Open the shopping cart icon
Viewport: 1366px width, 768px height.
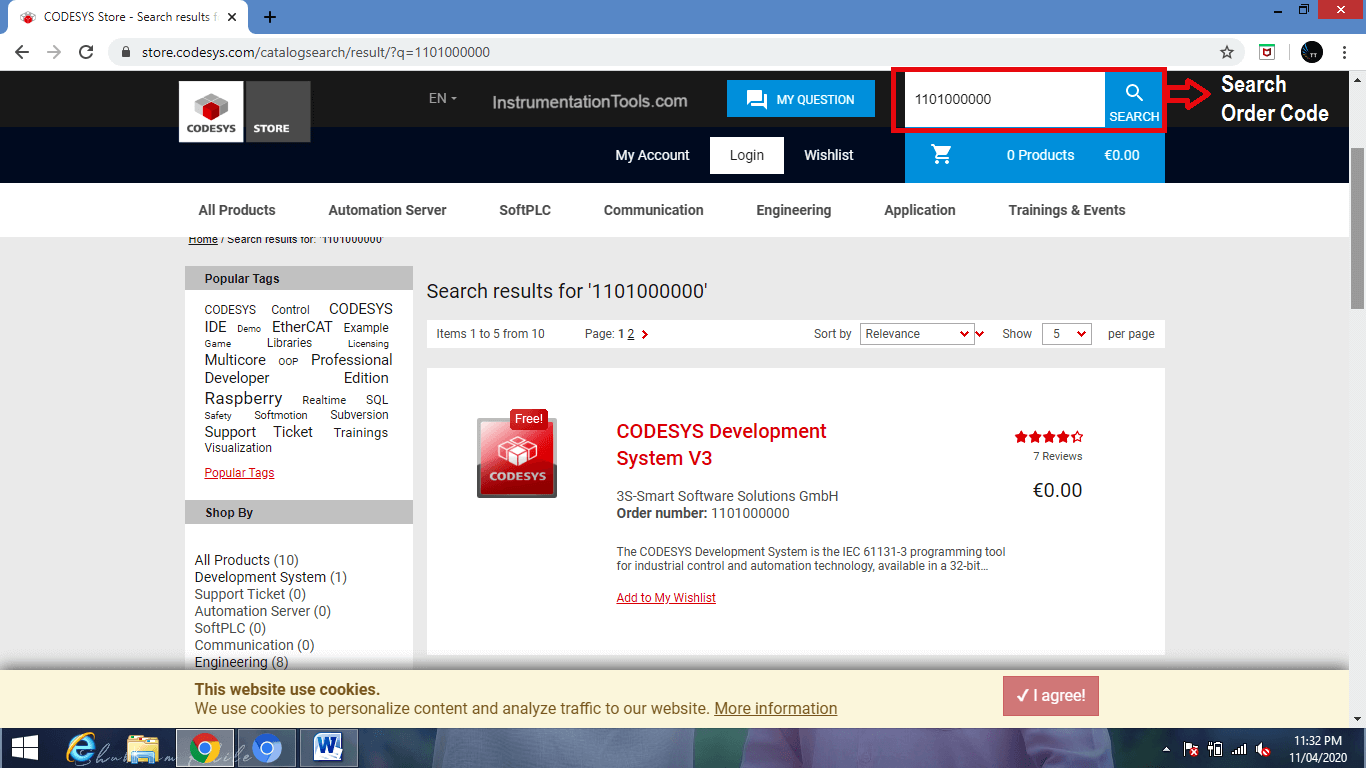tap(941, 155)
